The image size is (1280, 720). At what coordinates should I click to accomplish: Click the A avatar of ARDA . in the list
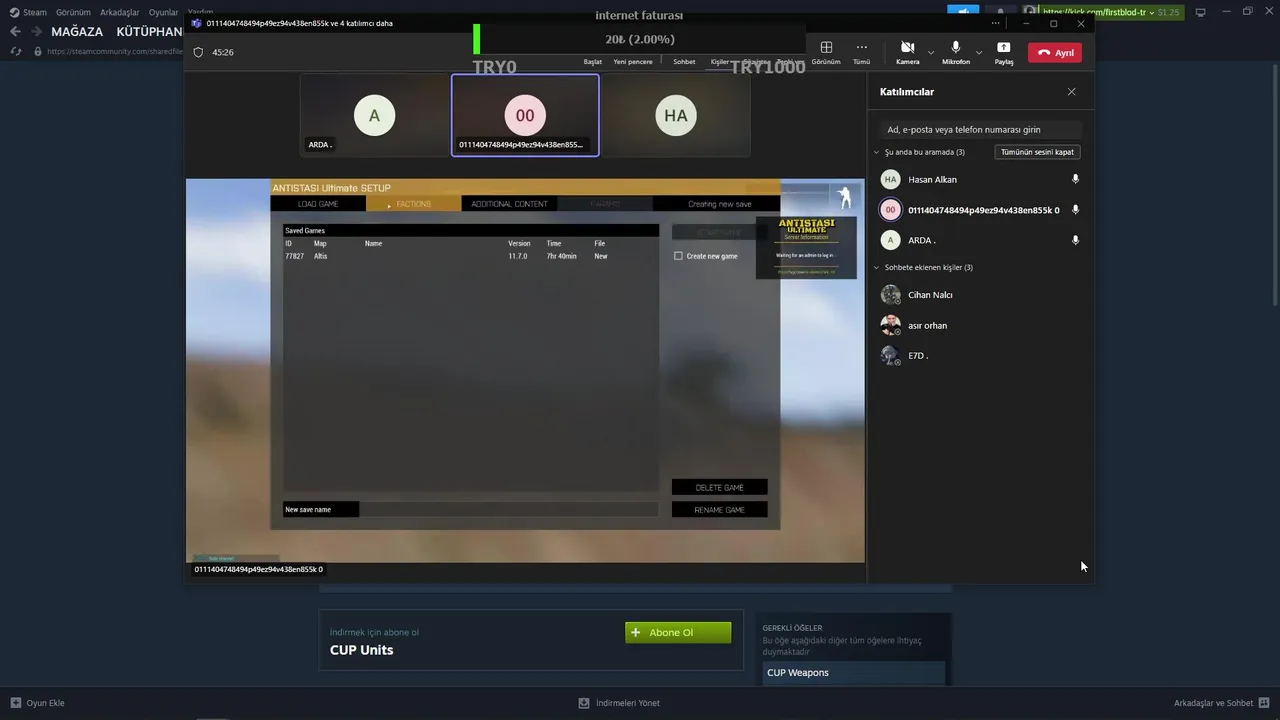[x=890, y=240]
